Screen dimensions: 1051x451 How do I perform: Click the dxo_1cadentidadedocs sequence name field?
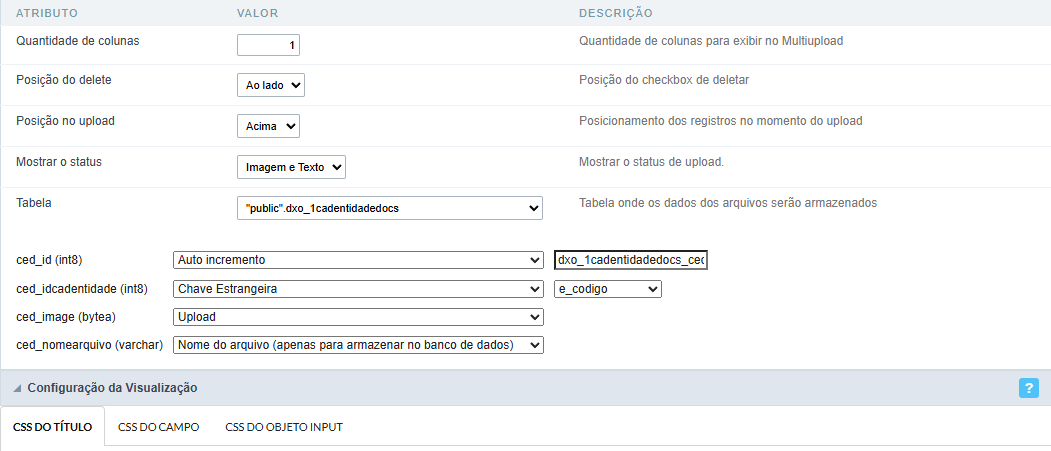point(631,260)
